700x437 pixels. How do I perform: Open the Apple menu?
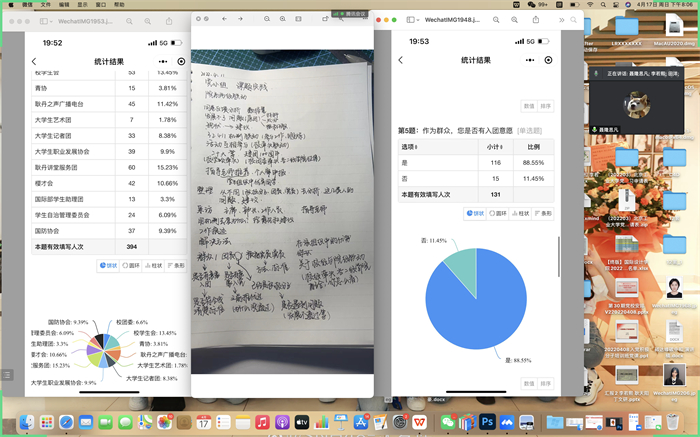point(11,4)
